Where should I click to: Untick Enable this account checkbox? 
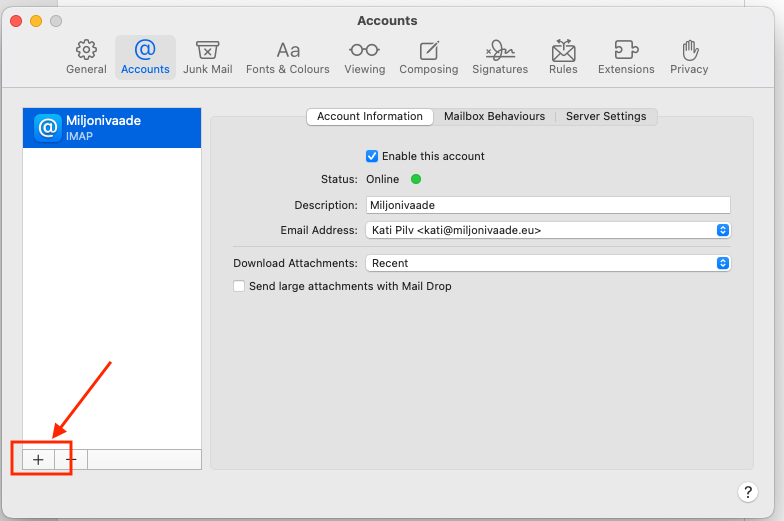coord(372,156)
